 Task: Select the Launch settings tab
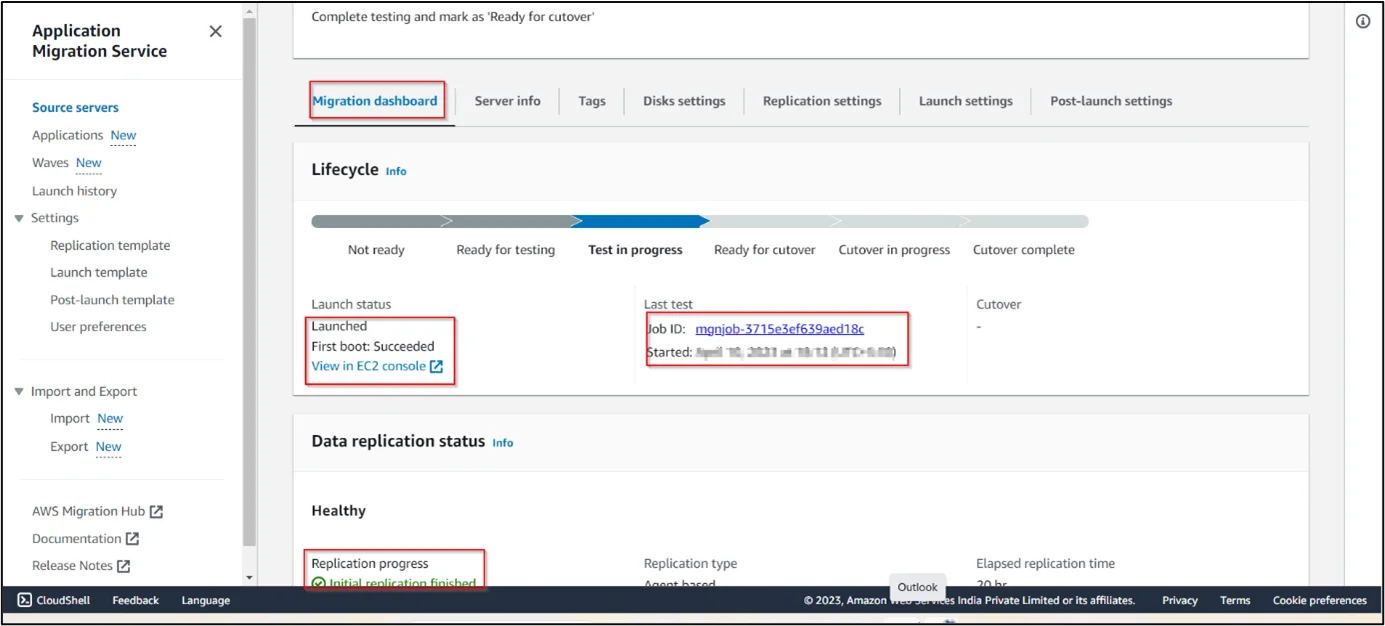point(966,101)
